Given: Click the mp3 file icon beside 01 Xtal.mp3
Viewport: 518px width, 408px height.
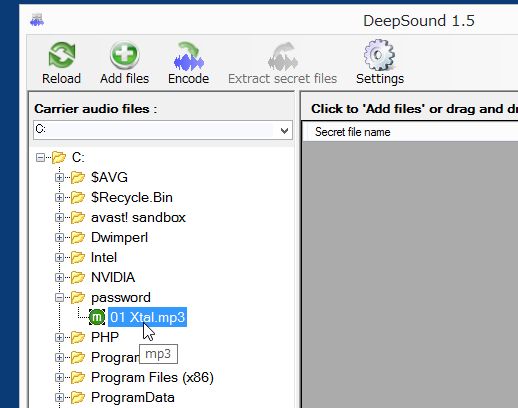Looking at the screenshot, I should pos(97,317).
